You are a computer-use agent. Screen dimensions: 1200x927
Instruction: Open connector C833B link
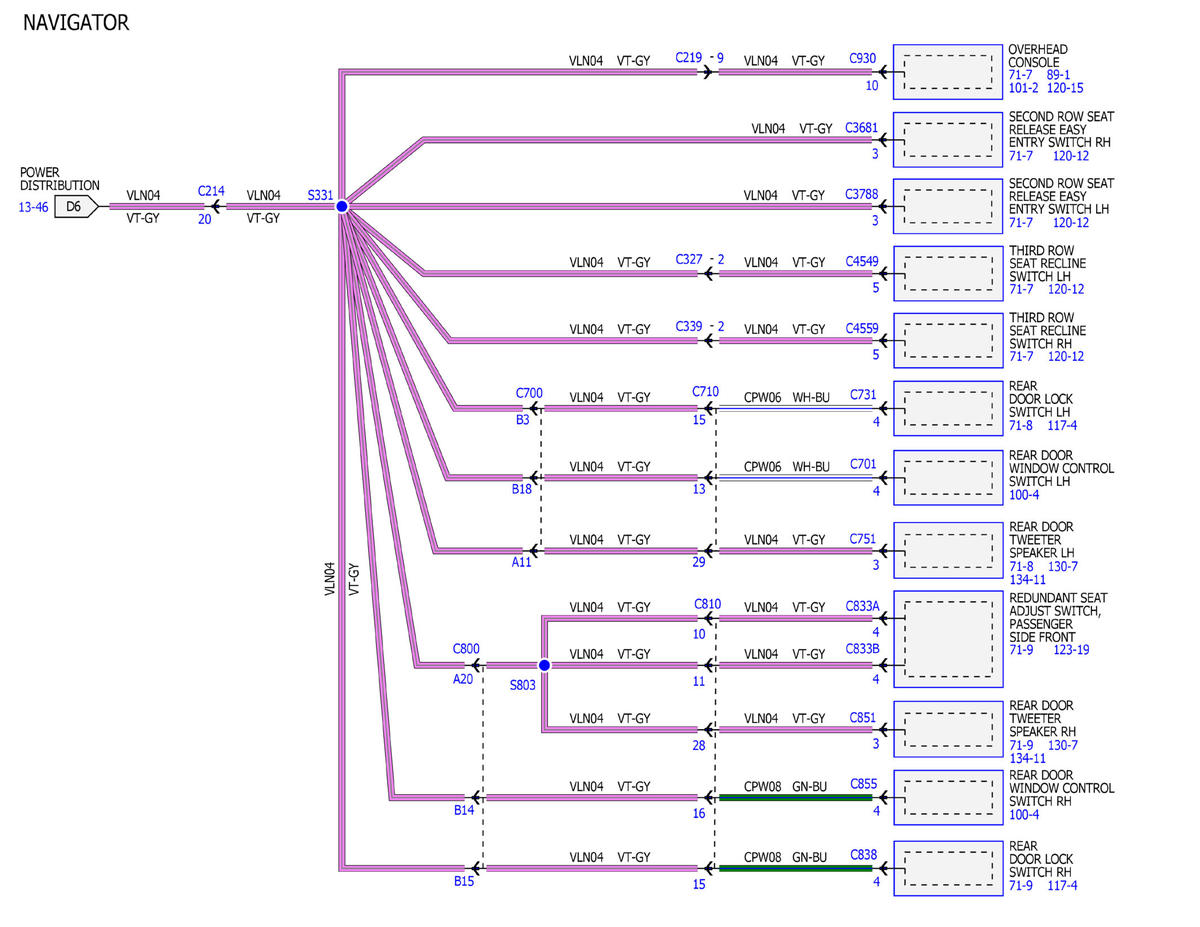(x=864, y=648)
